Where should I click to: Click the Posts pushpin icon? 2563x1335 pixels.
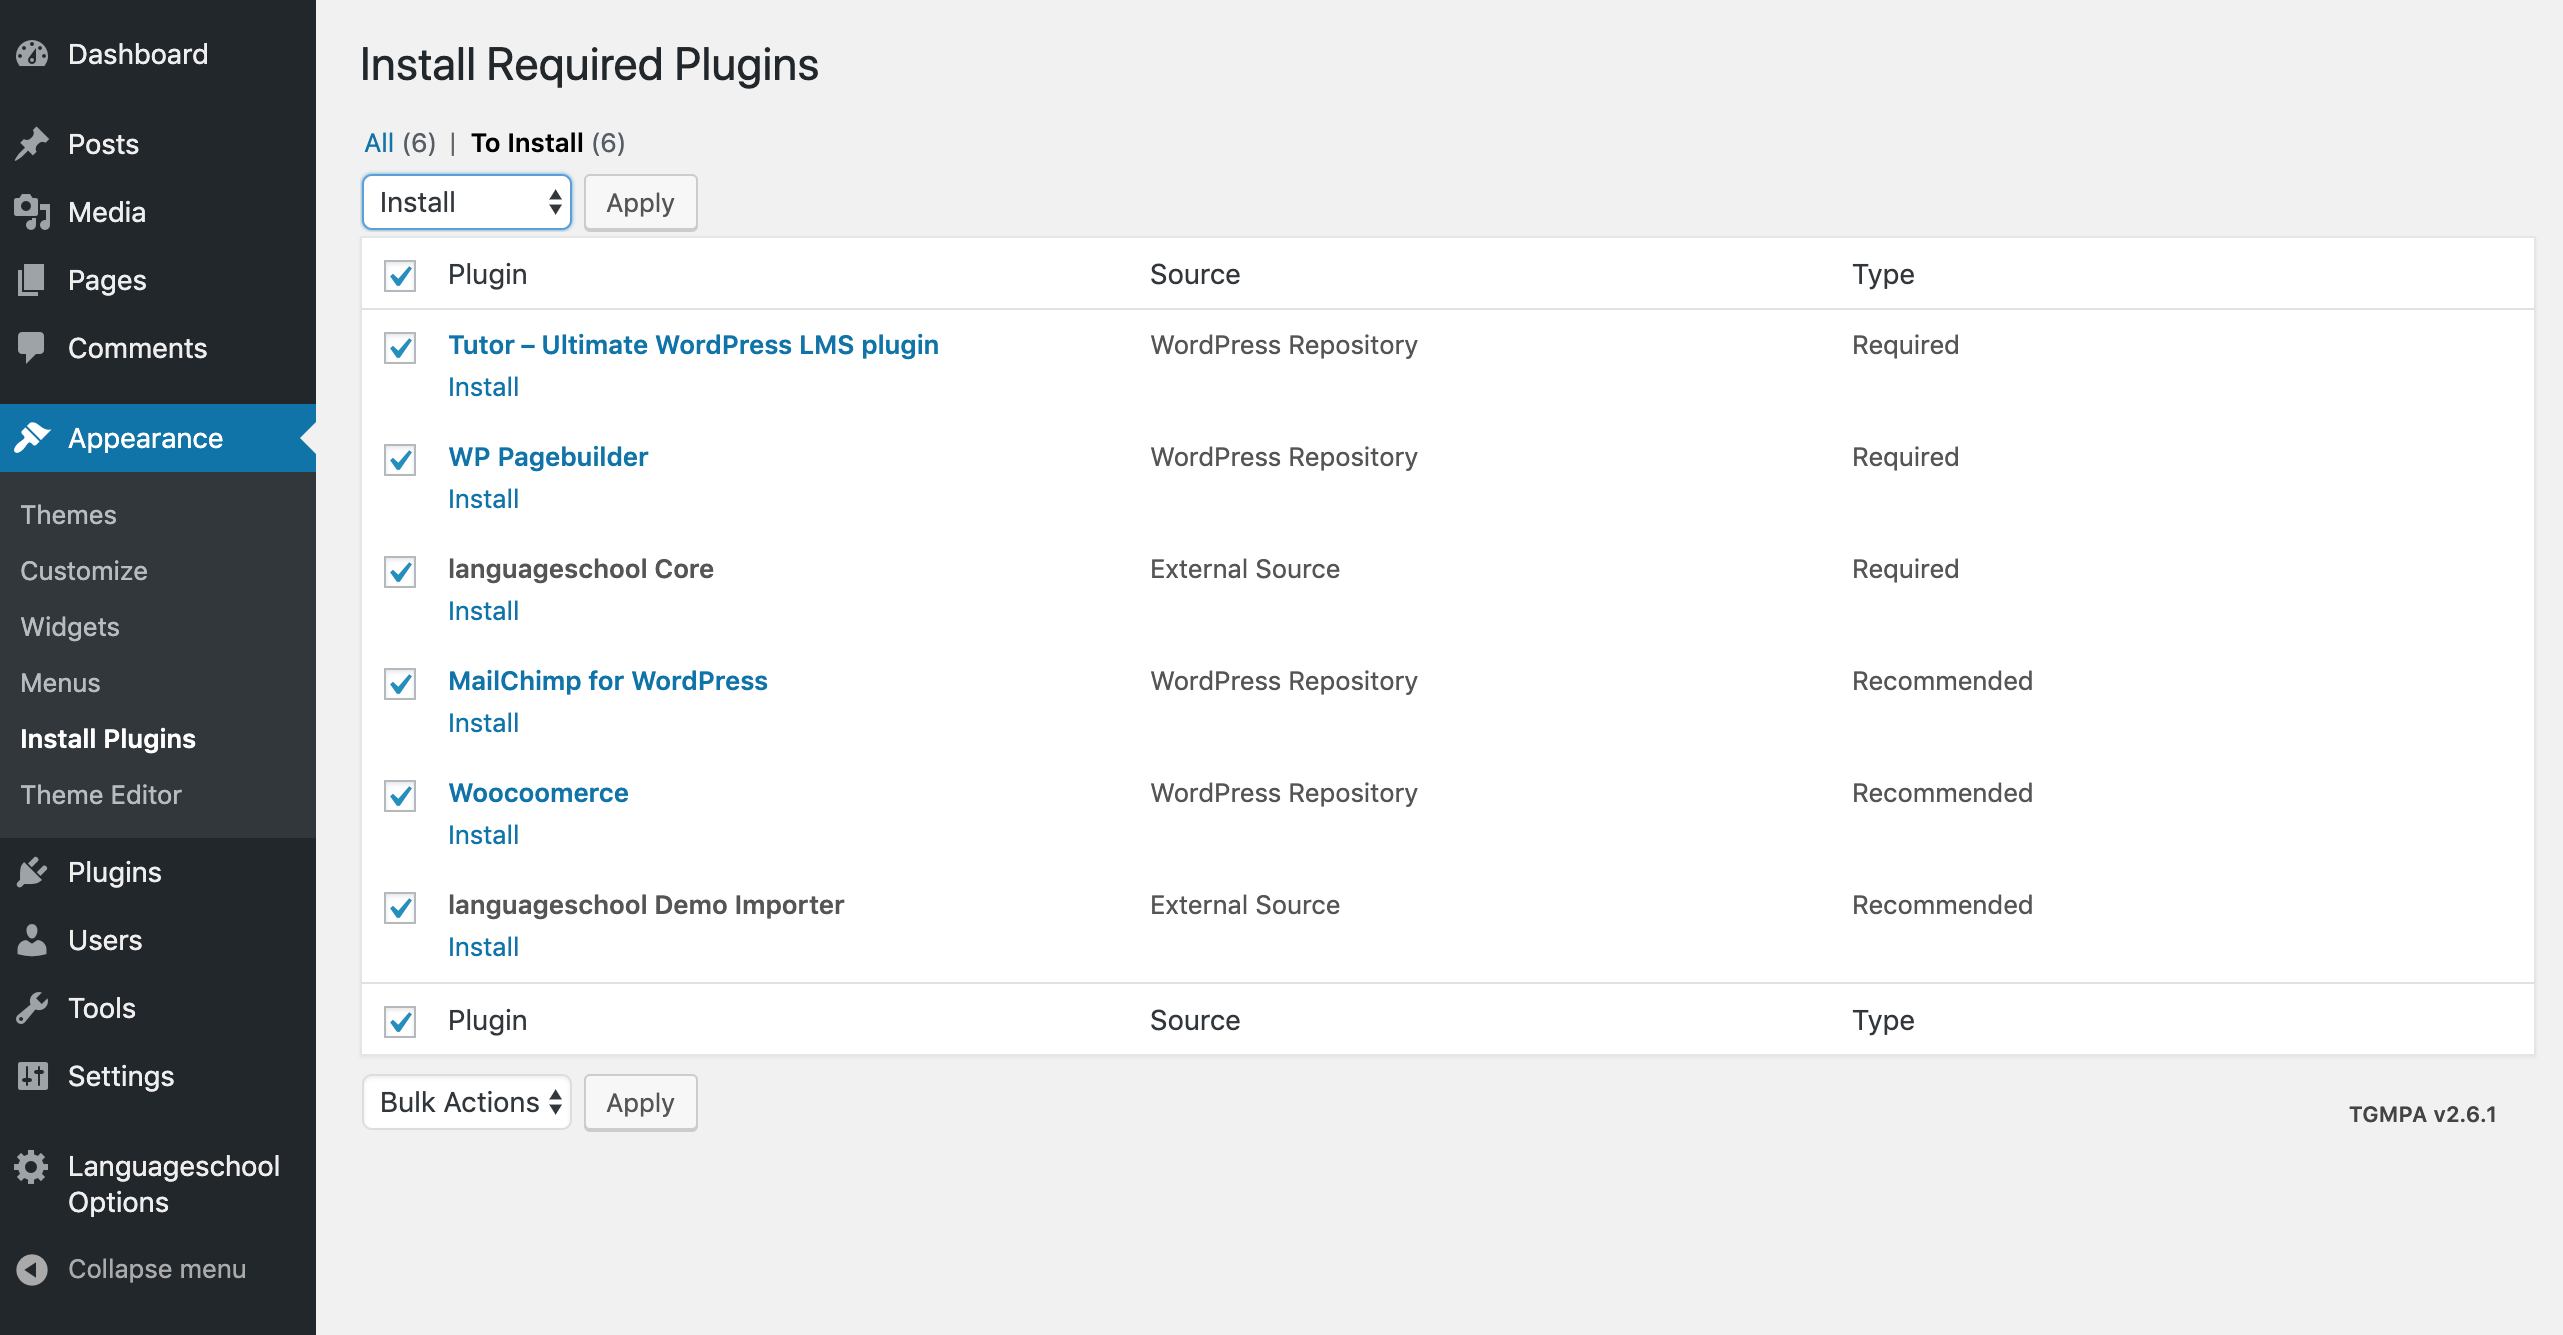coord(32,144)
